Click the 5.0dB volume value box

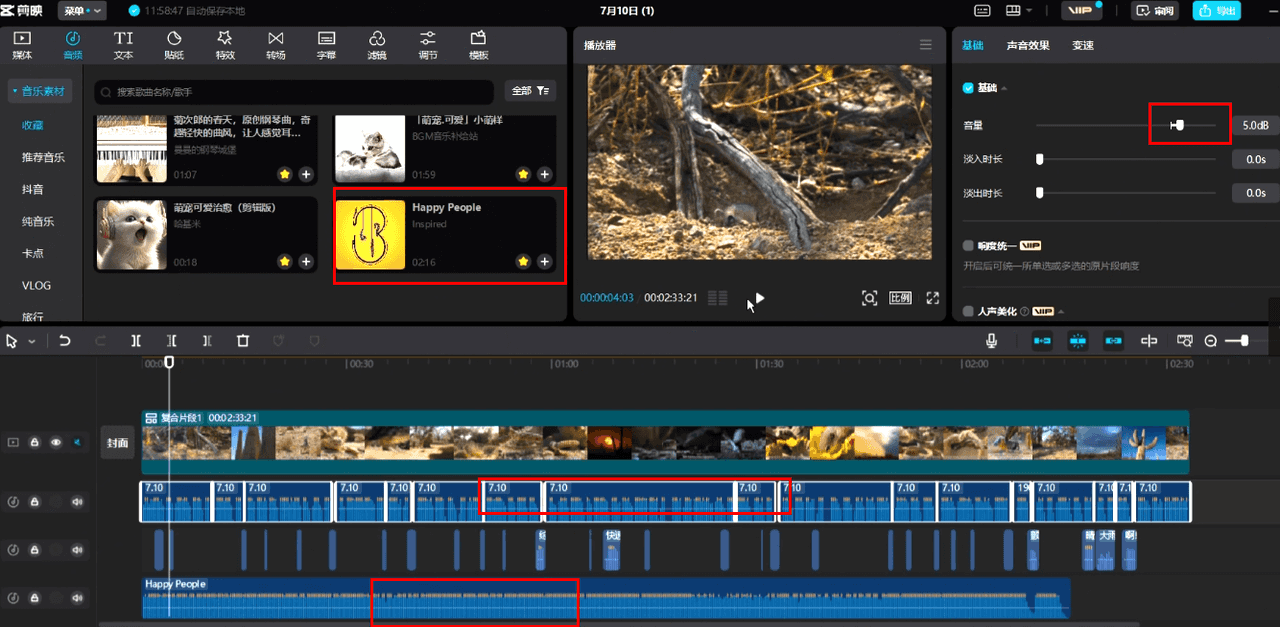(1254, 125)
